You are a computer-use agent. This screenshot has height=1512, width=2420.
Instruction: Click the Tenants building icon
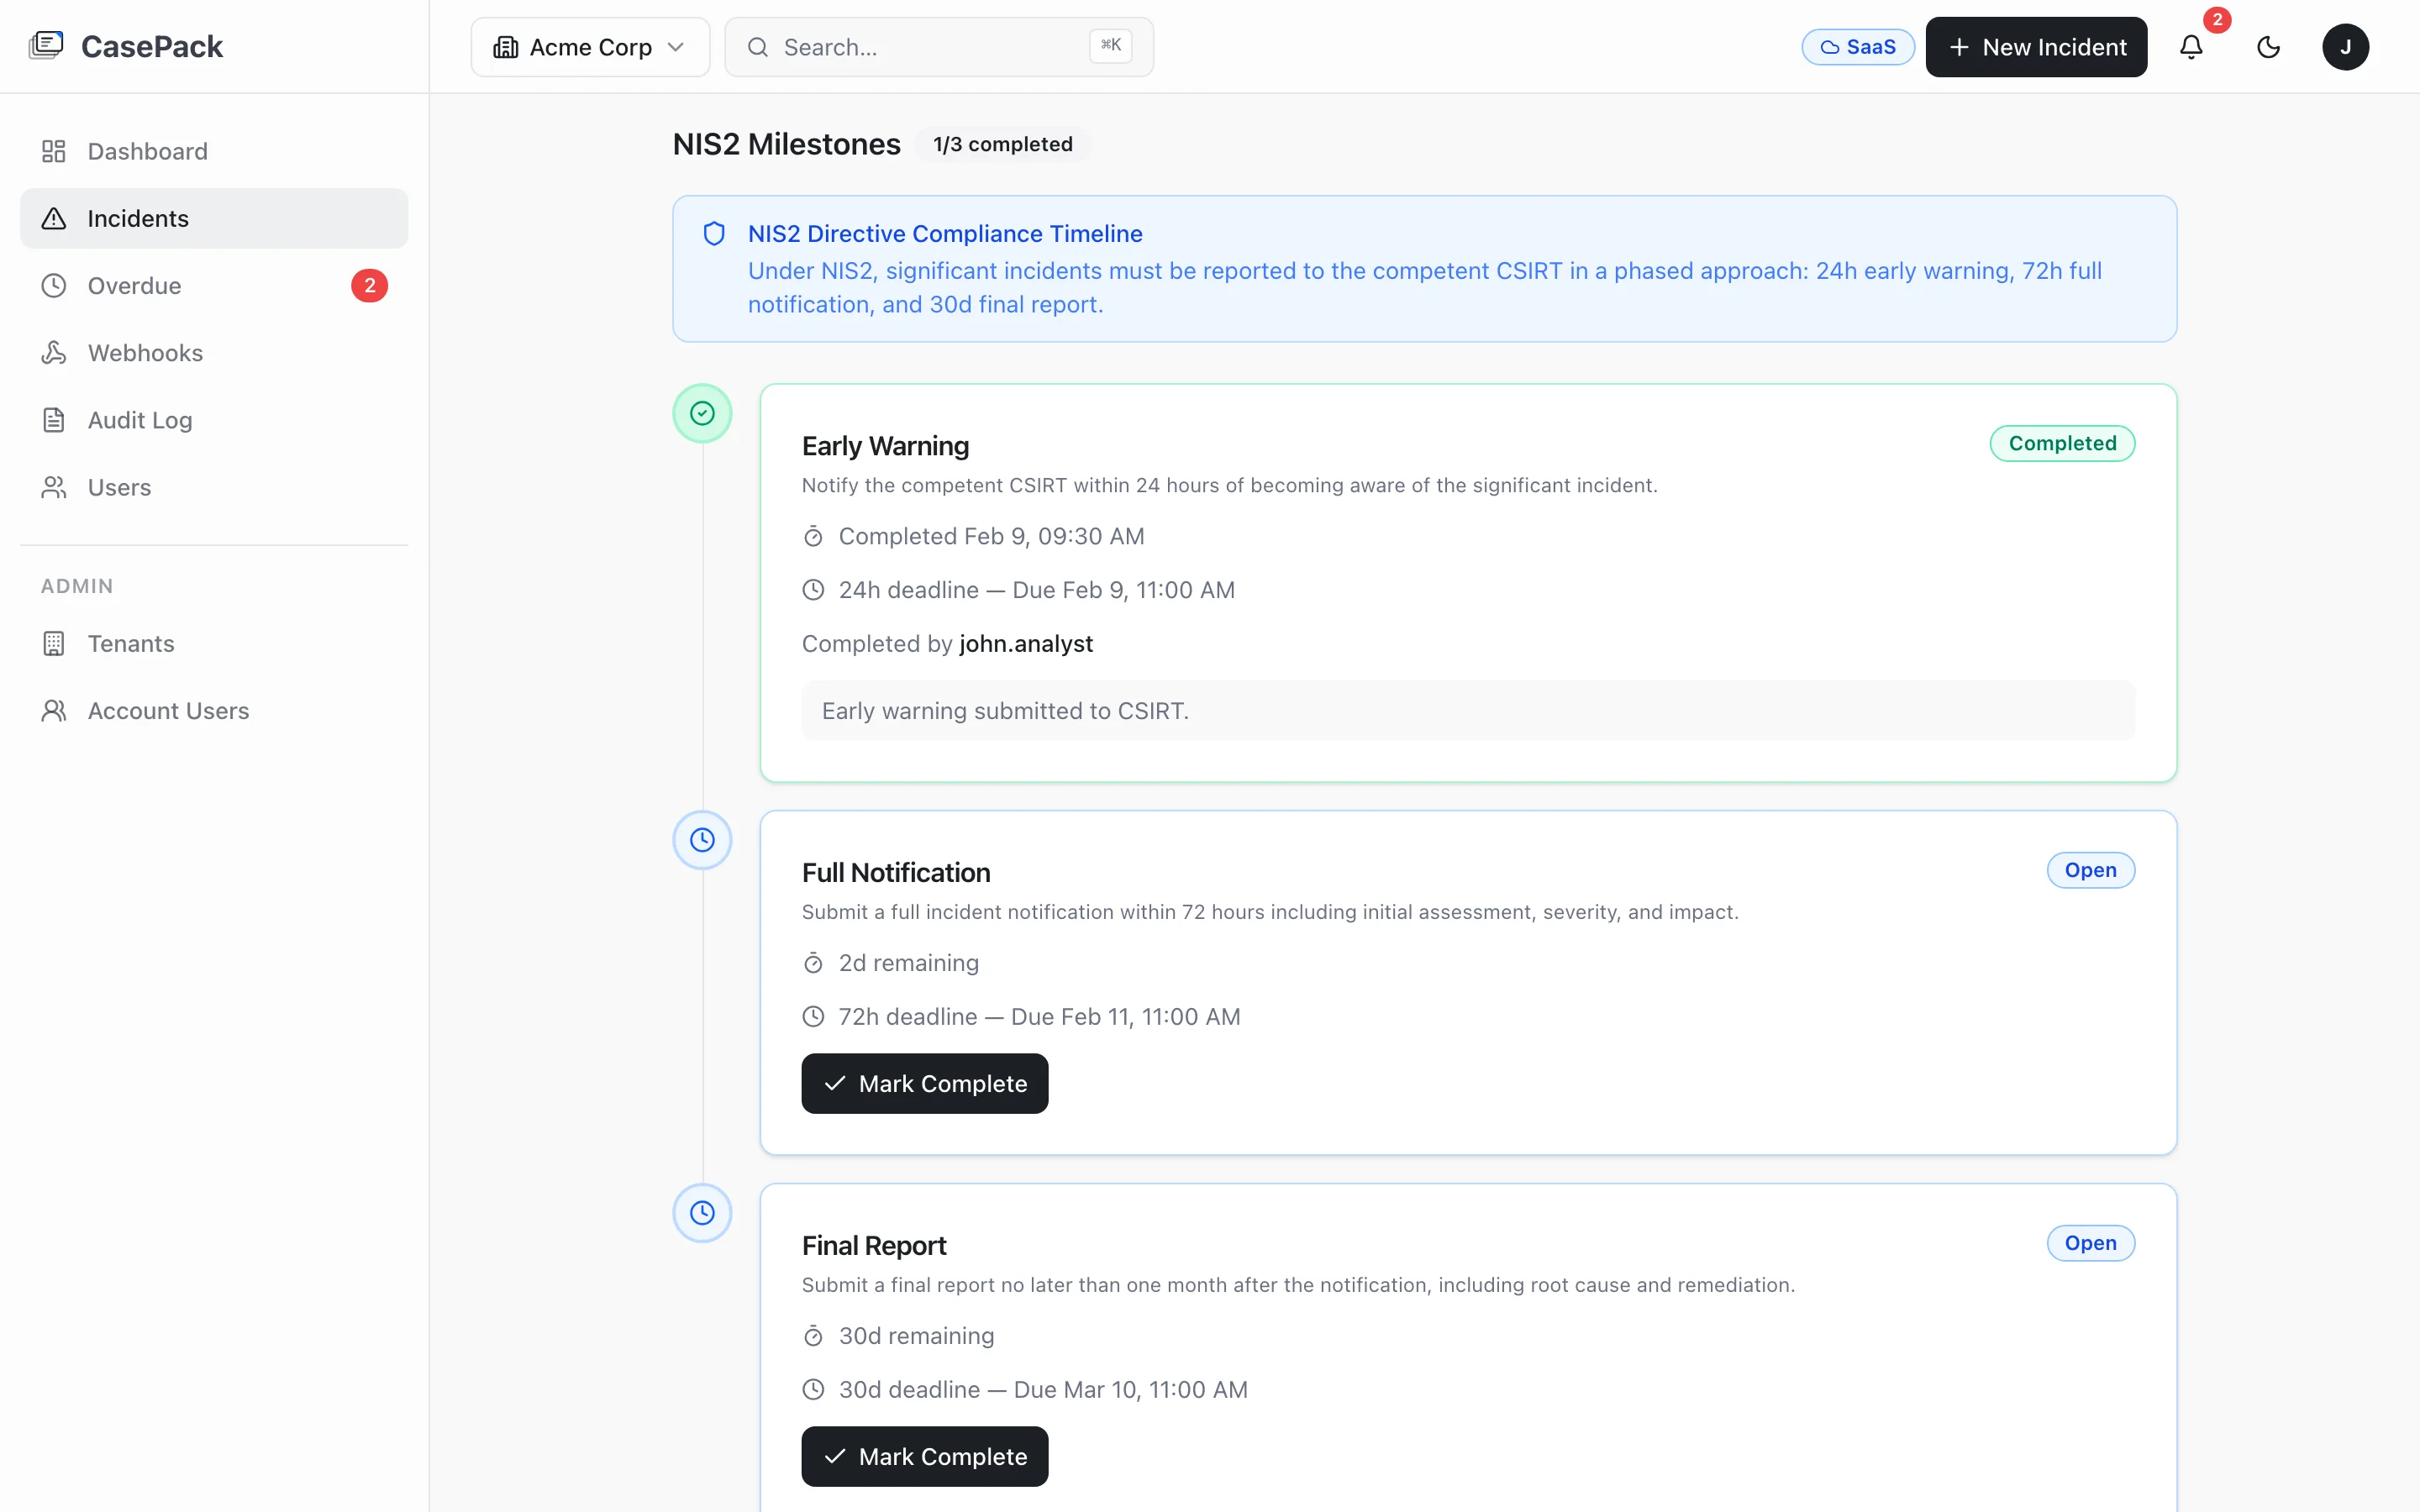(x=54, y=643)
